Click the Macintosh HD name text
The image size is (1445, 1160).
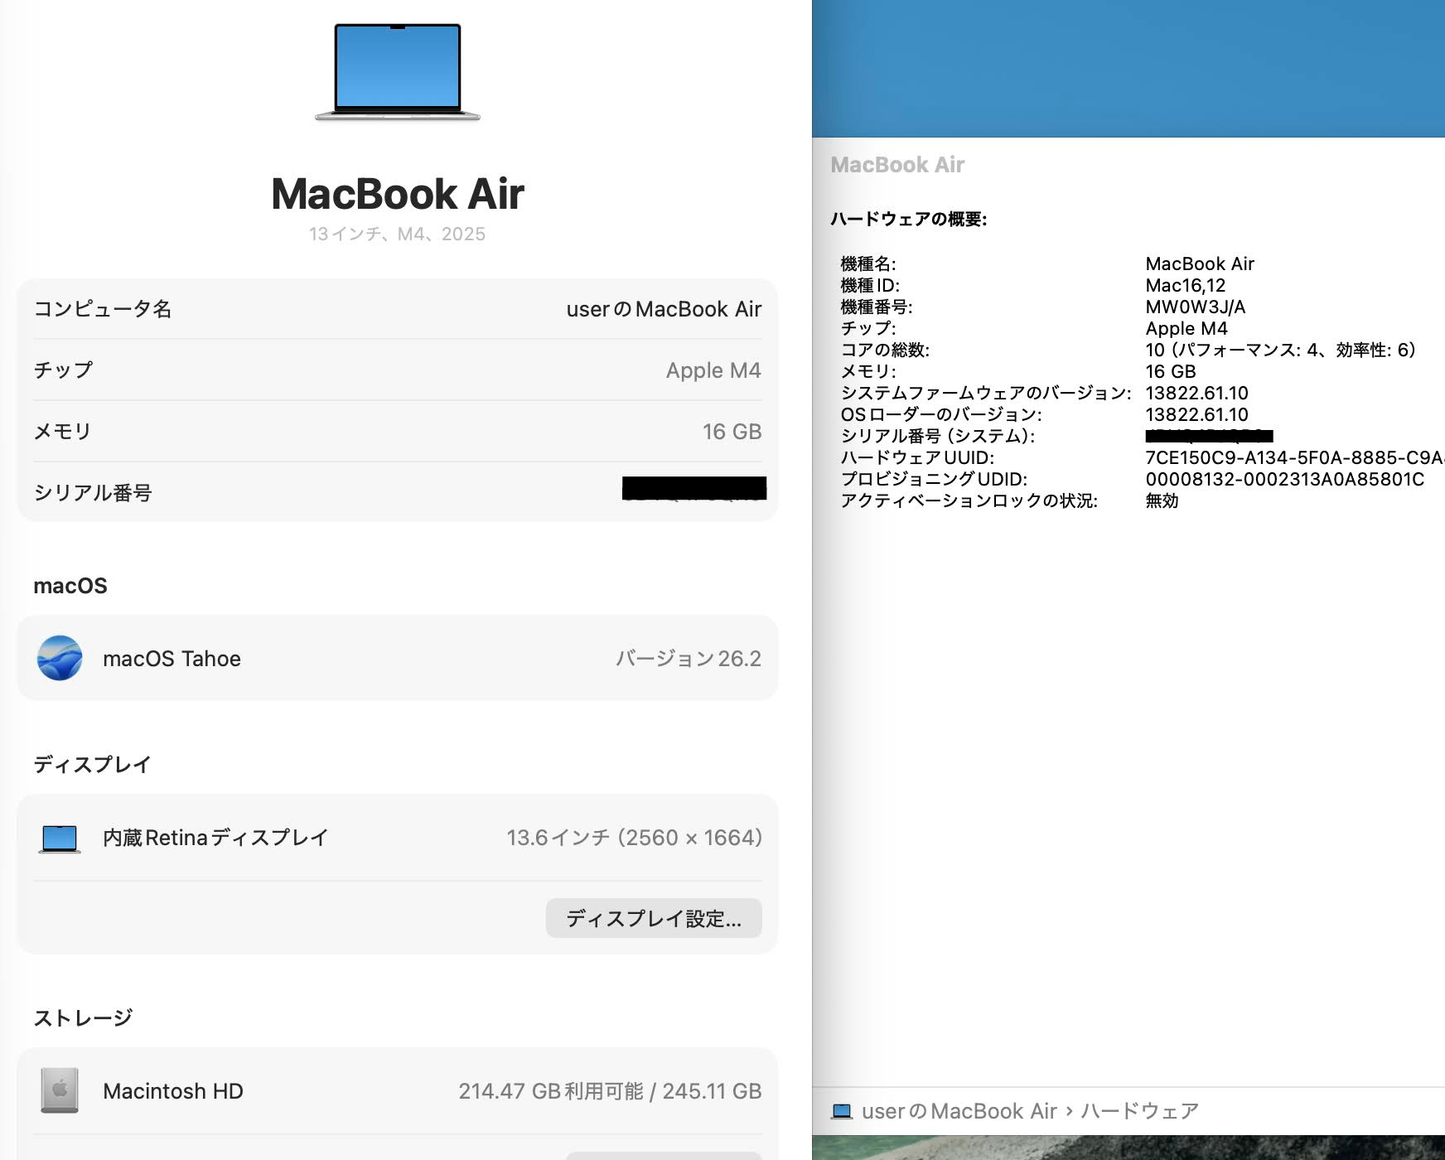[x=173, y=1091]
